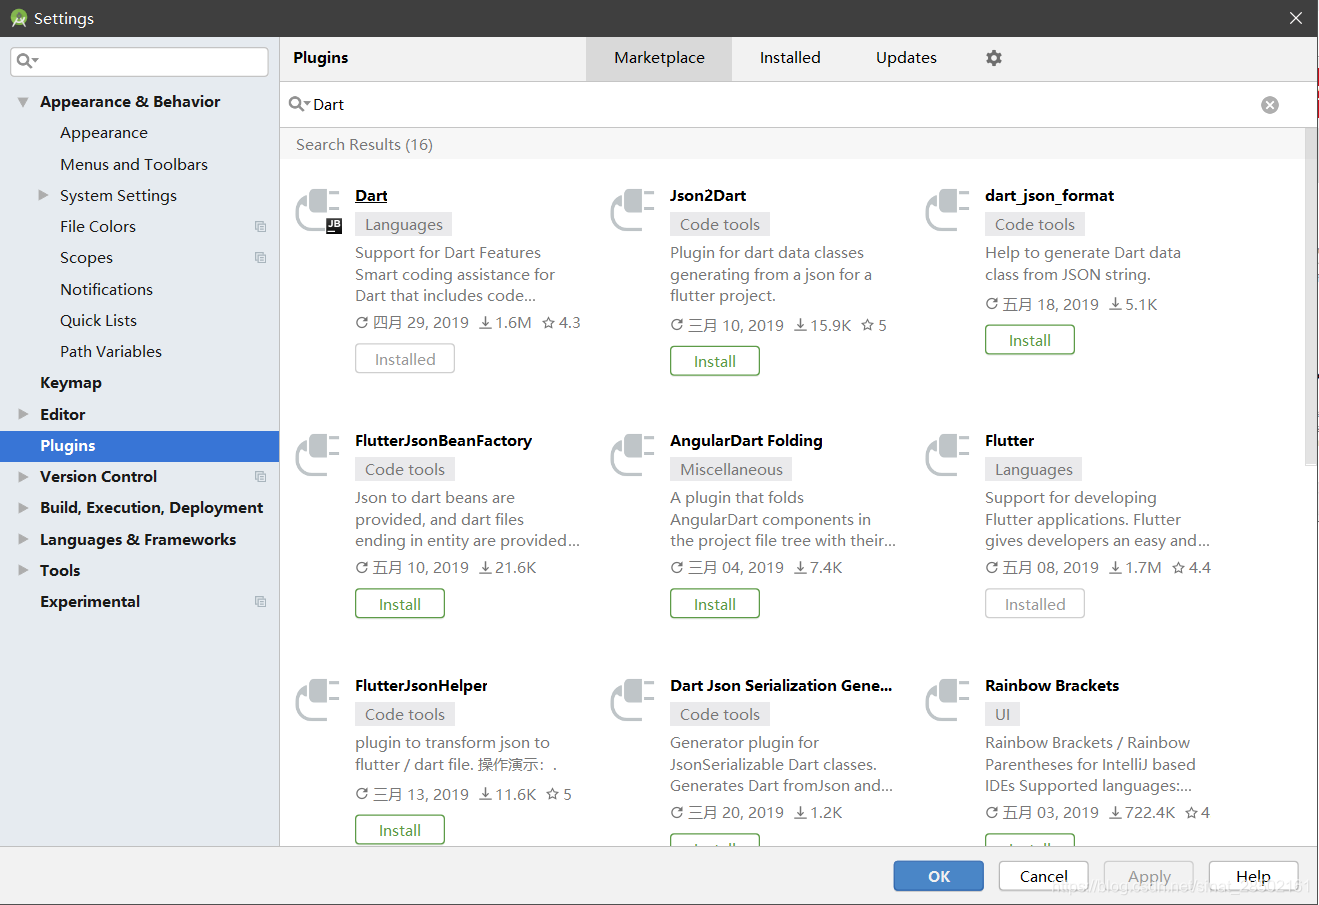Image resolution: width=1319 pixels, height=905 pixels.
Task: Click project-level icon beside Version Control
Action: (261, 477)
